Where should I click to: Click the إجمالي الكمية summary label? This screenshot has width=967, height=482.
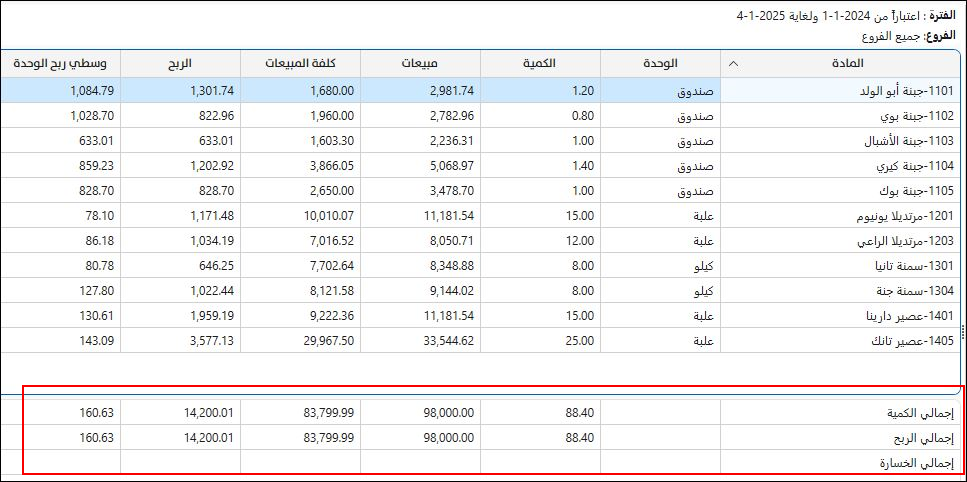coord(921,414)
